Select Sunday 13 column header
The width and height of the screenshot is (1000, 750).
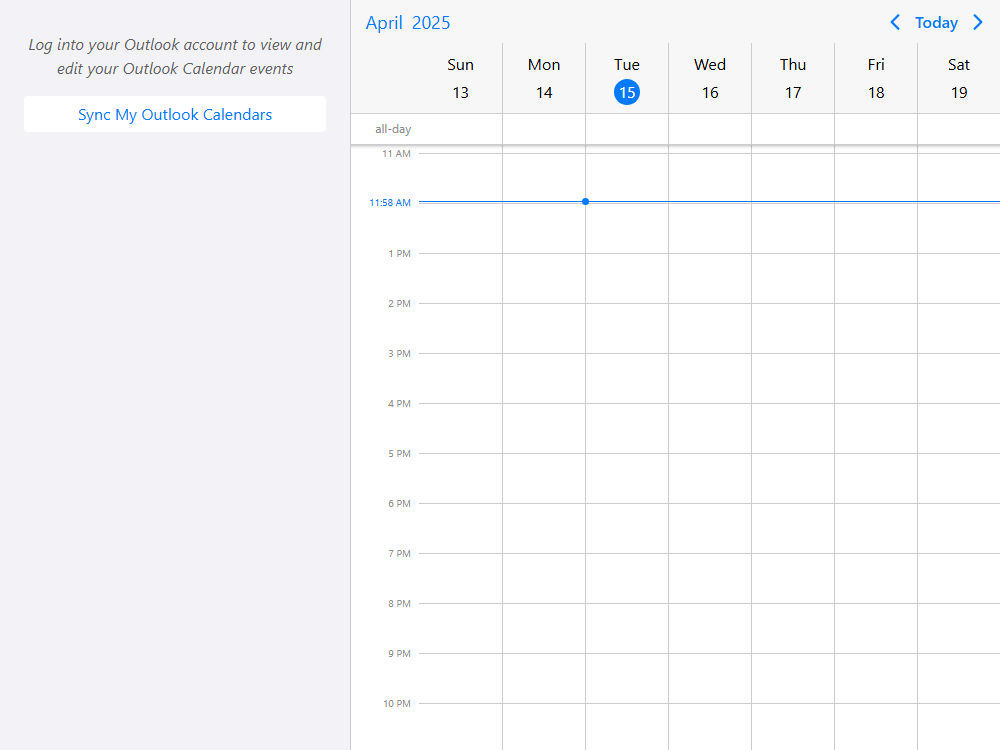point(460,78)
